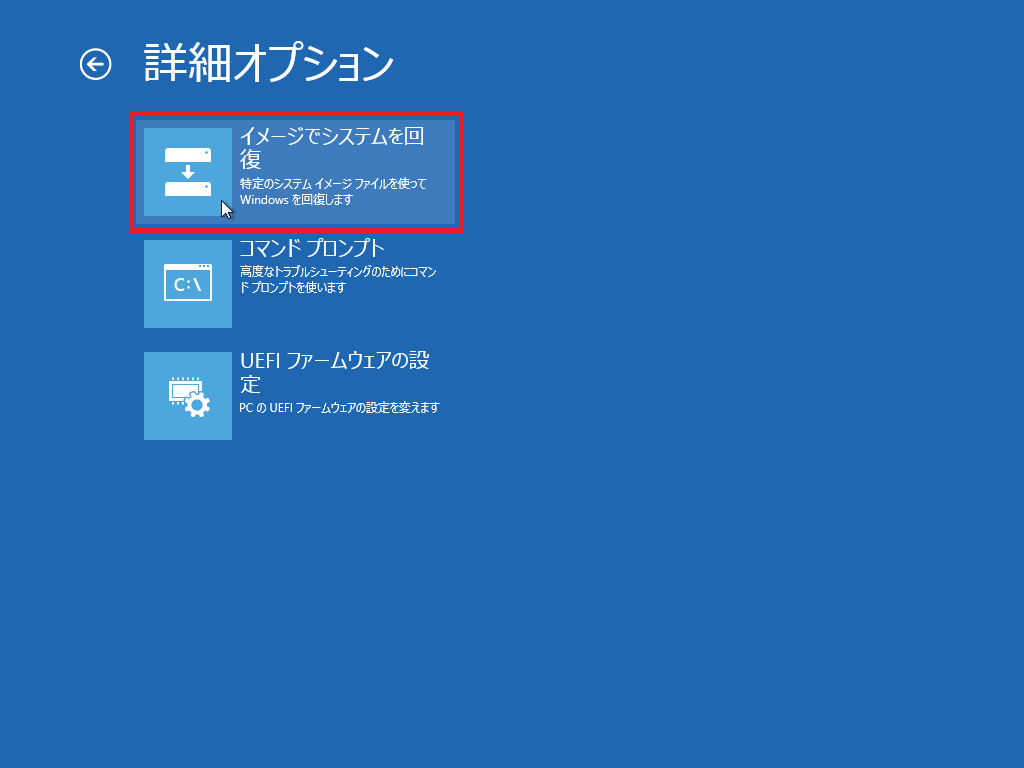Select the UEFI firmware chip-and-gear icon
This screenshot has width=1024, height=768.
[x=188, y=396]
